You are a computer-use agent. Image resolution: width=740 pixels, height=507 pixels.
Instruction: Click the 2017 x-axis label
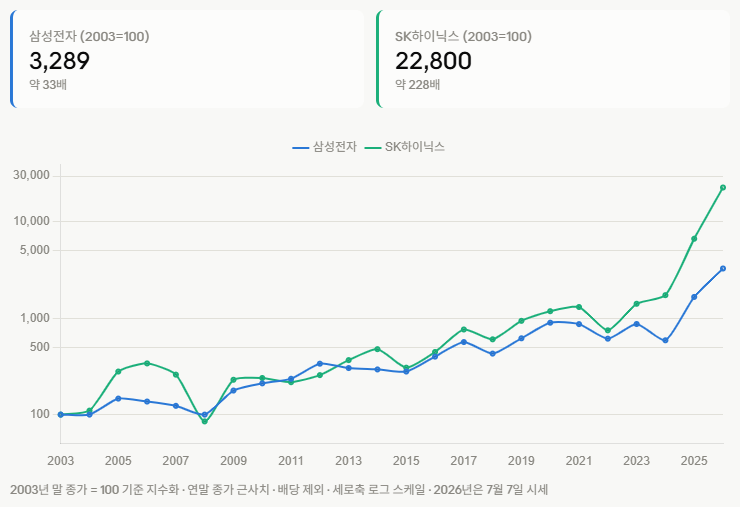pos(463,461)
